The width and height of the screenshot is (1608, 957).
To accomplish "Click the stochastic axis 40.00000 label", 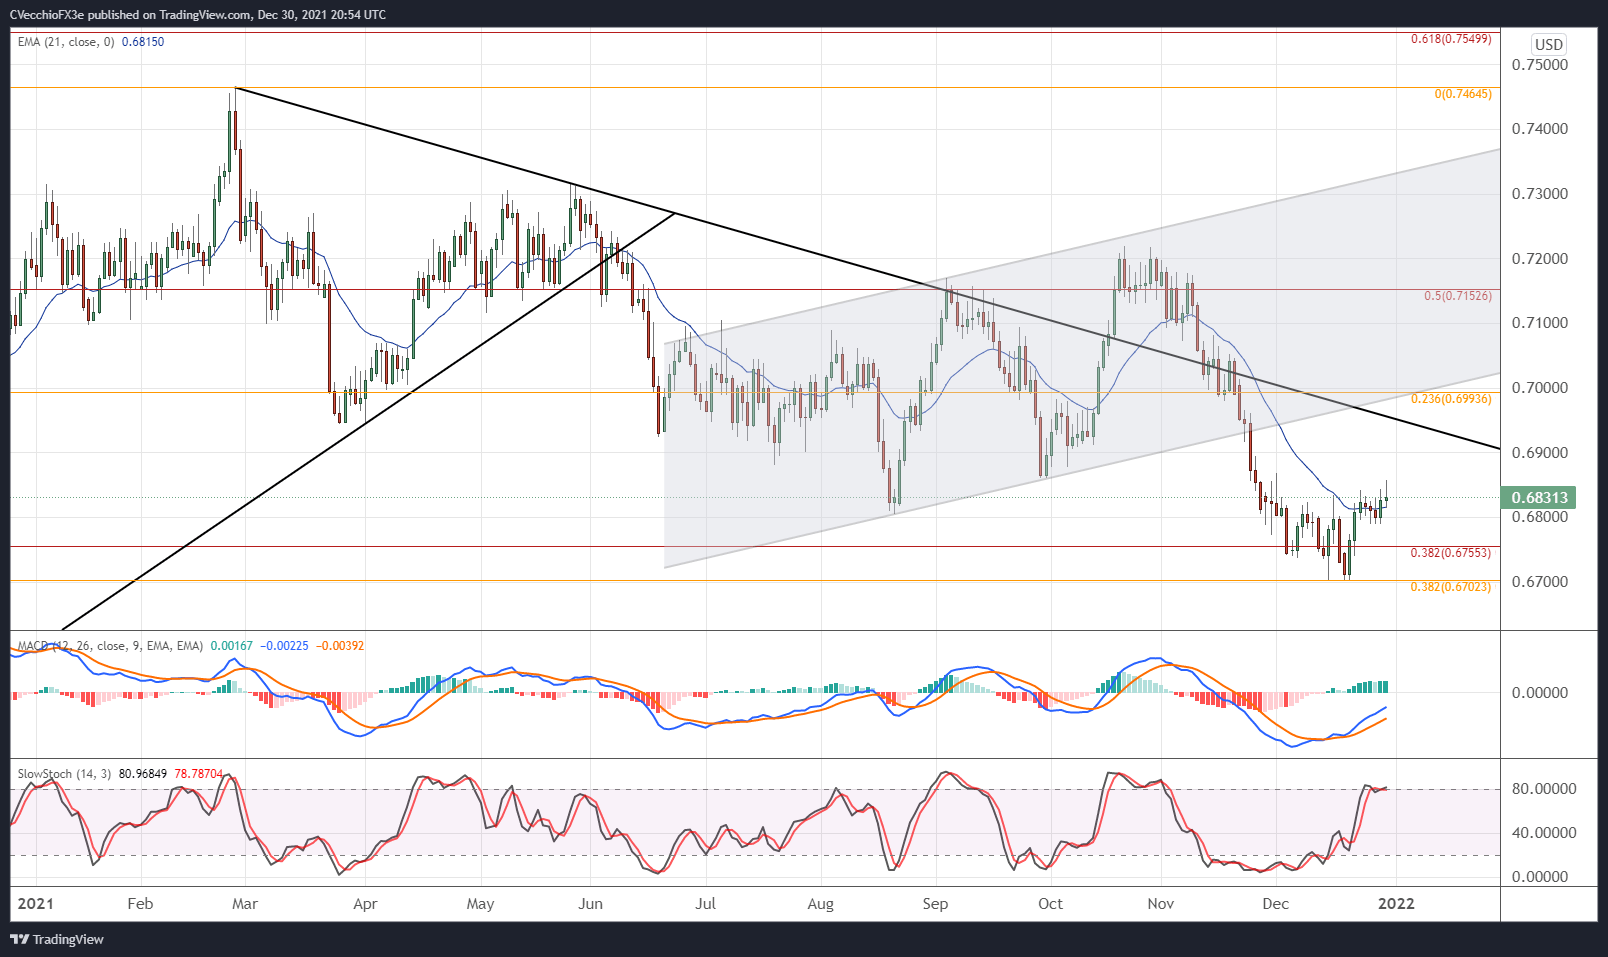I will pyautogui.click(x=1544, y=833).
